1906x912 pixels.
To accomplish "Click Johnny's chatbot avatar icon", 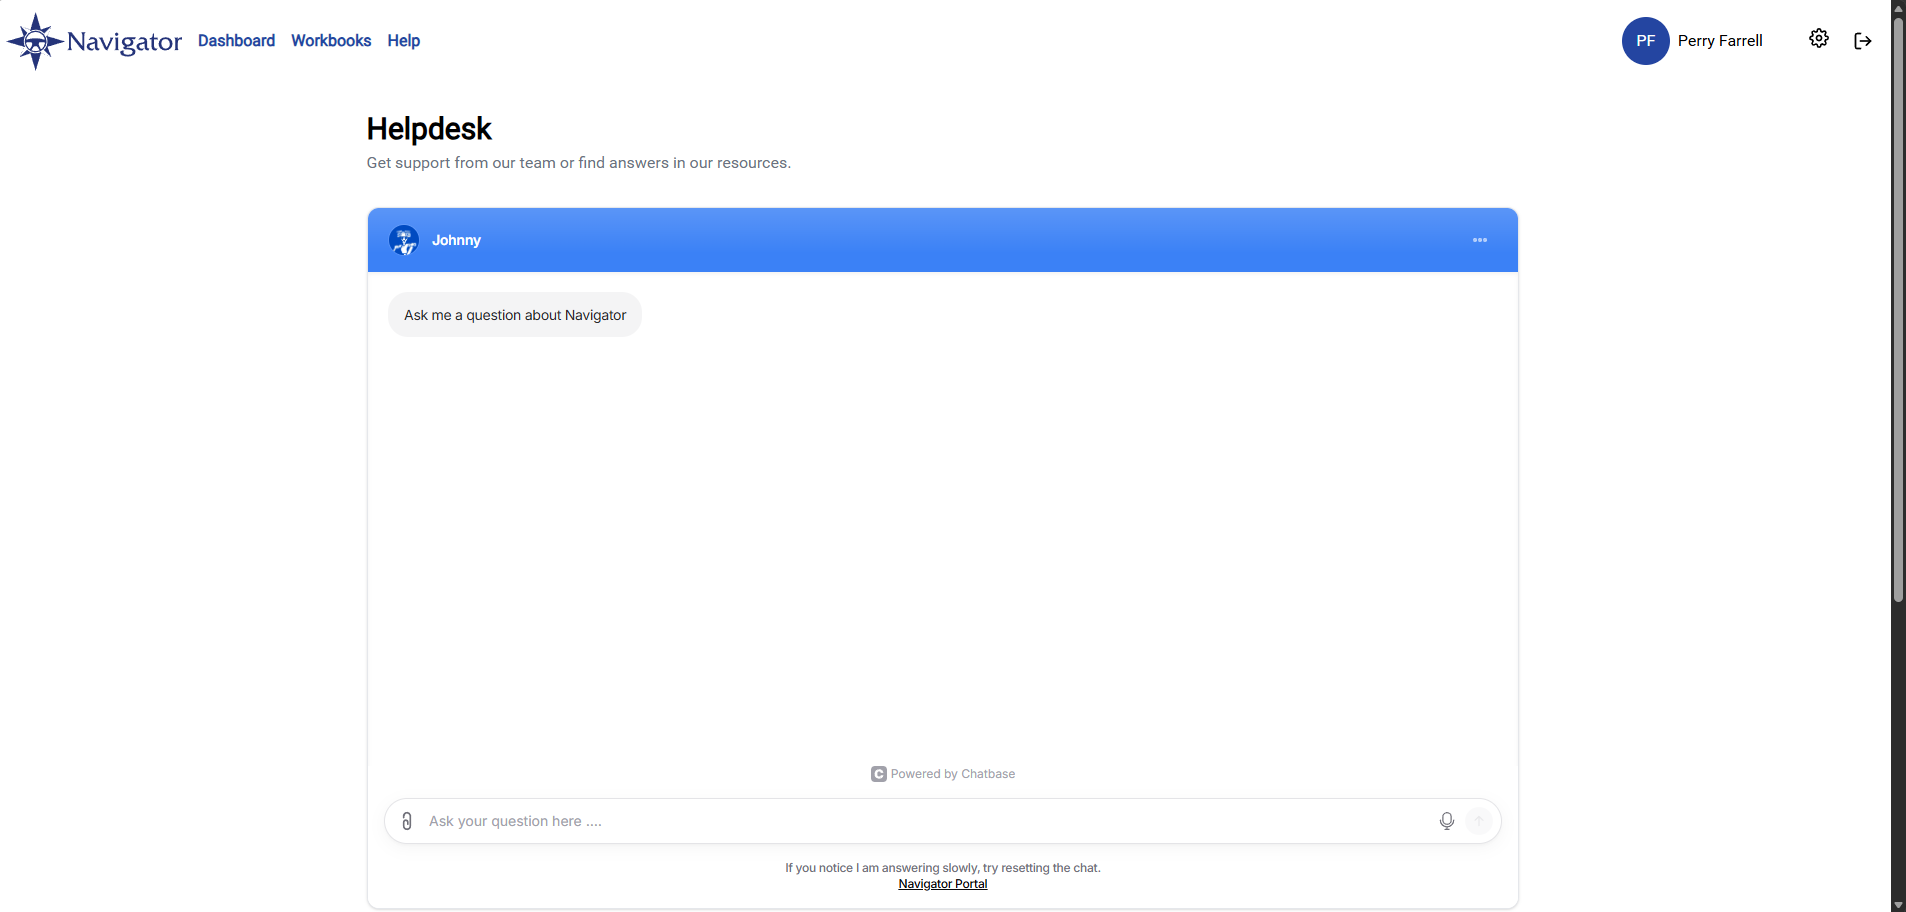I will [x=404, y=240].
